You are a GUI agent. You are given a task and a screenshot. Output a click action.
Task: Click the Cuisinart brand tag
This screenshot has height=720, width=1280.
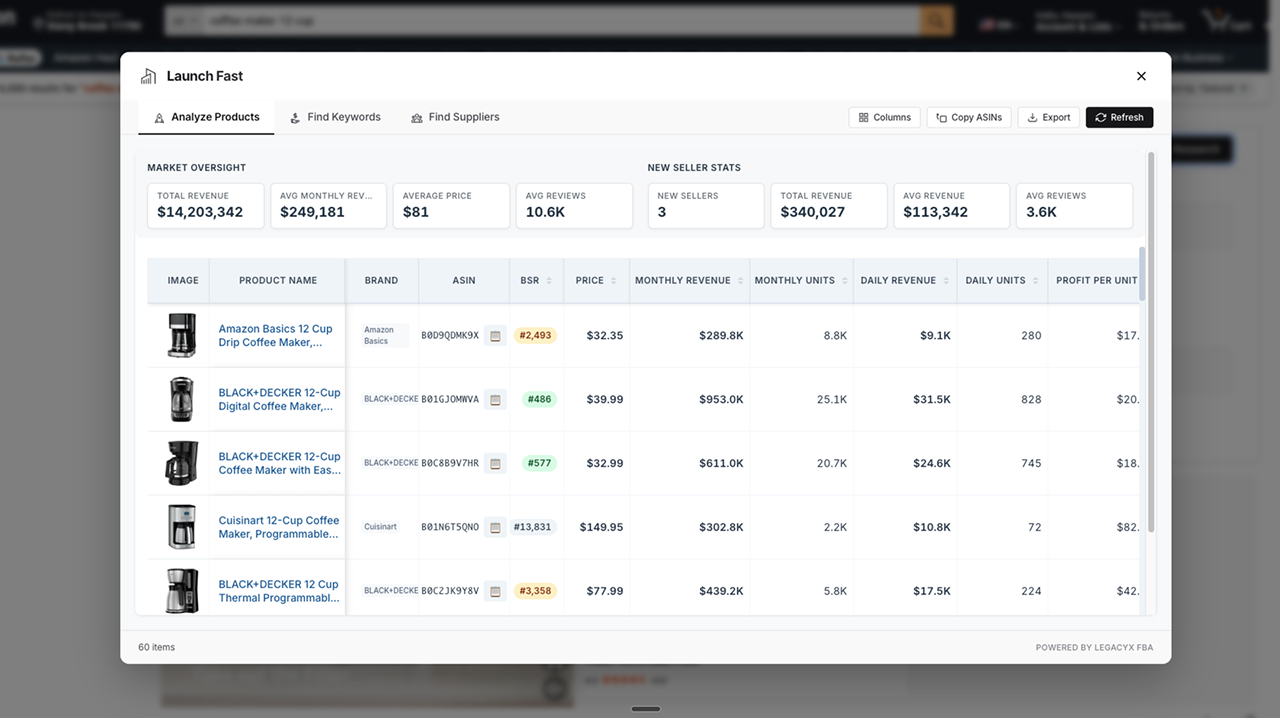point(380,527)
